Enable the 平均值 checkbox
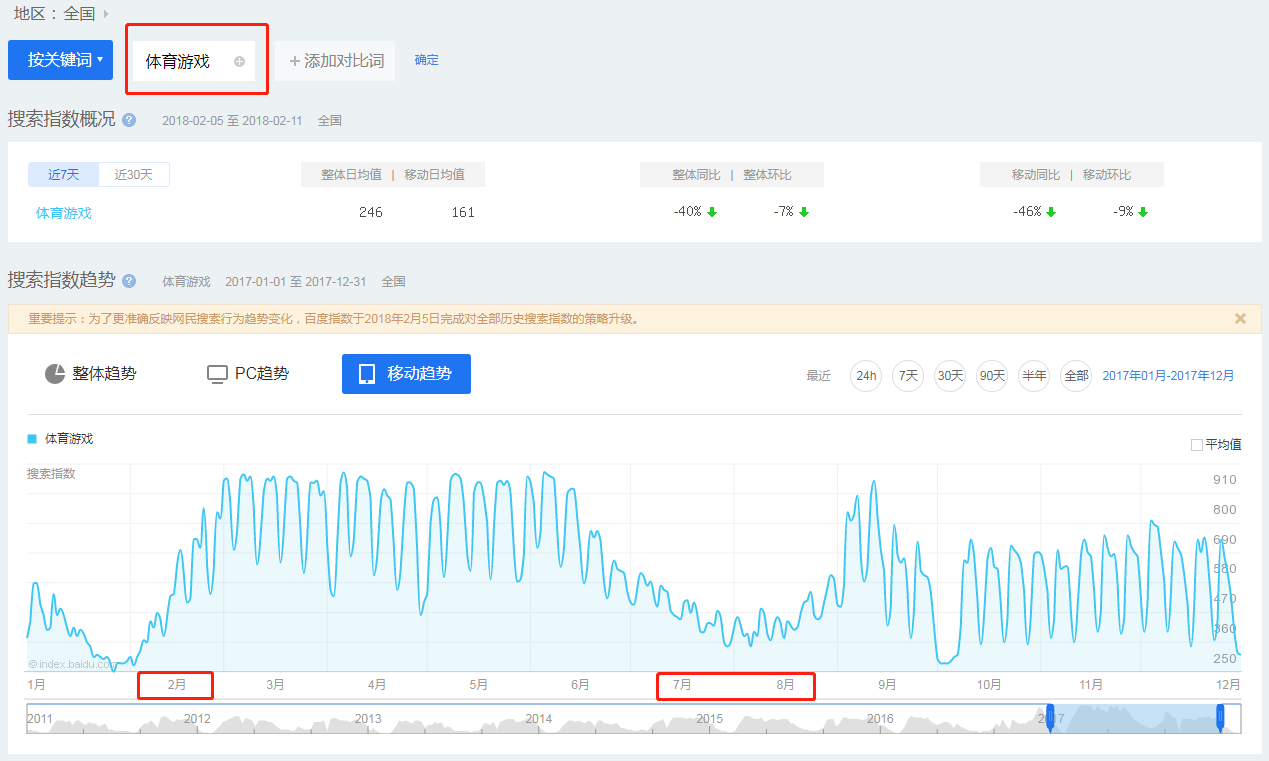Screen dimensions: 1269x761 (x=1197, y=445)
